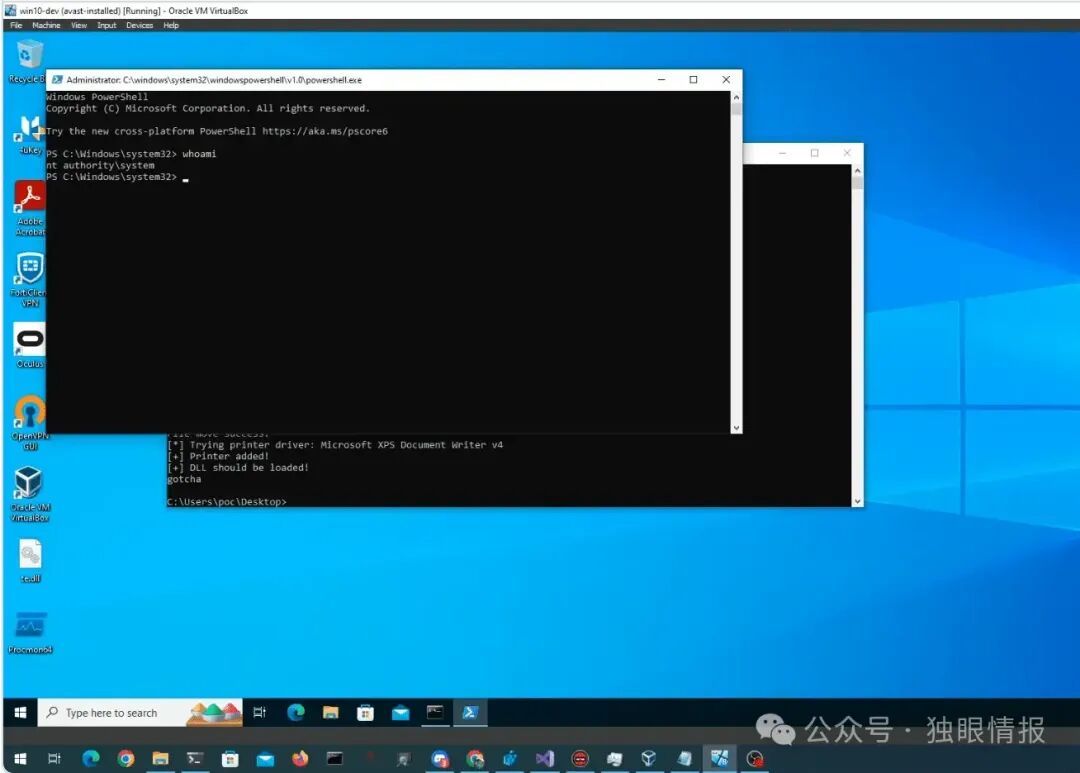
Task: Open Microsoft Edge on the host taskbar
Action: click(90, 759)
